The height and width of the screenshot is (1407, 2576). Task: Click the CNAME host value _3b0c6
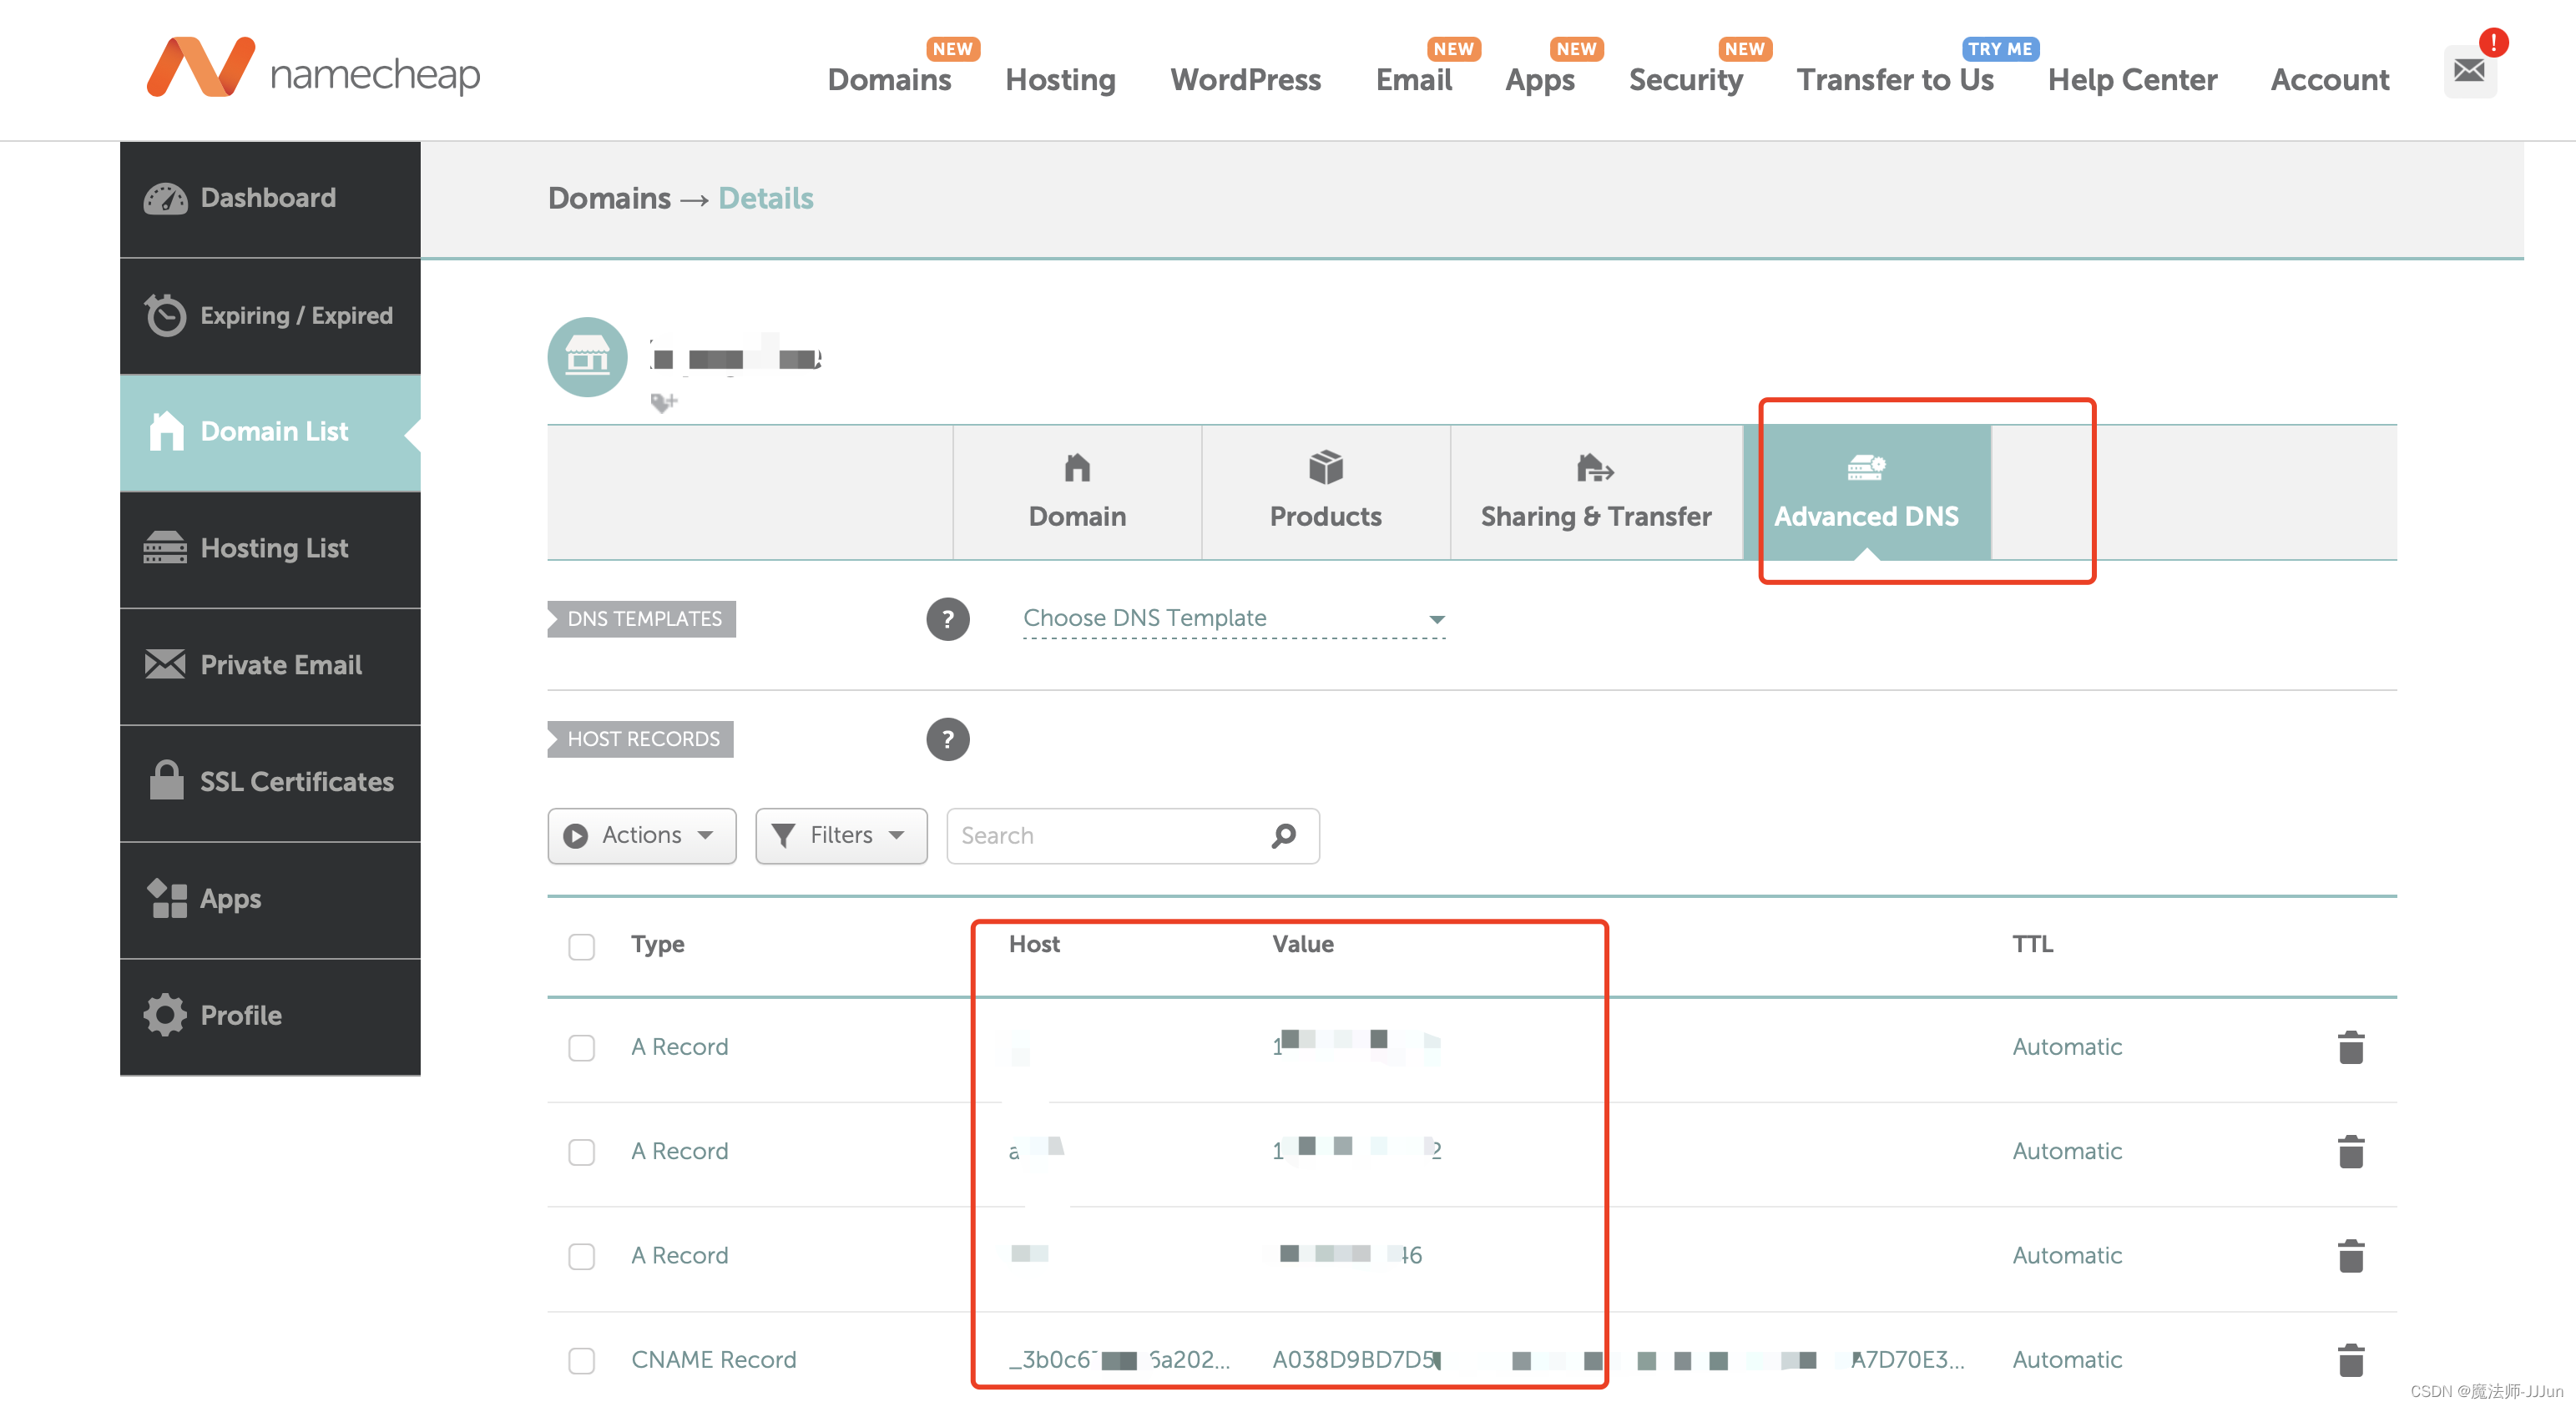coord(1120,1360)
